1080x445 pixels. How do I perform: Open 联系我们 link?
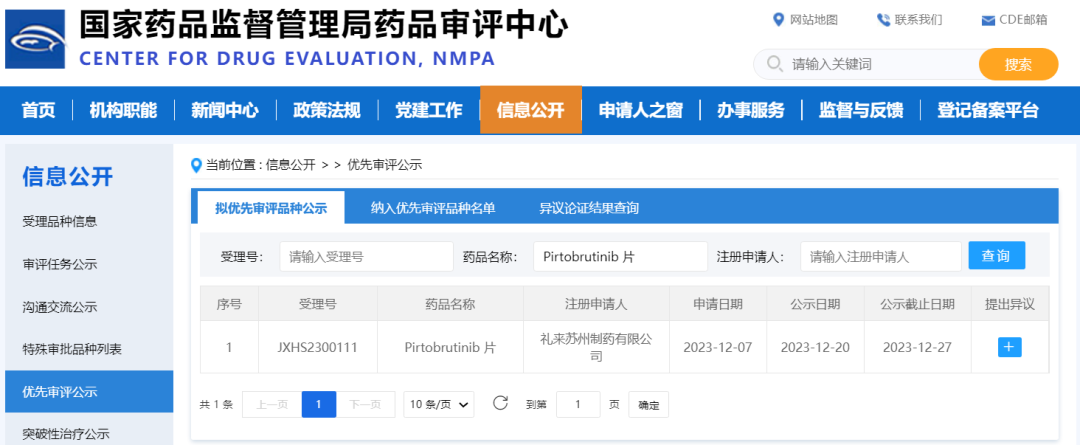[918, 19]
